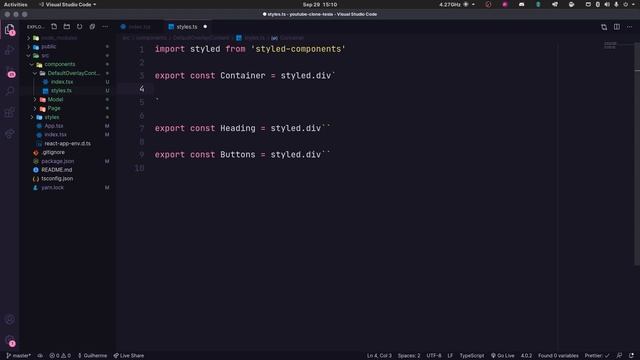Viewport: 640px width, 360px height.
Task: Open package.json file
Action: (68, 161)
